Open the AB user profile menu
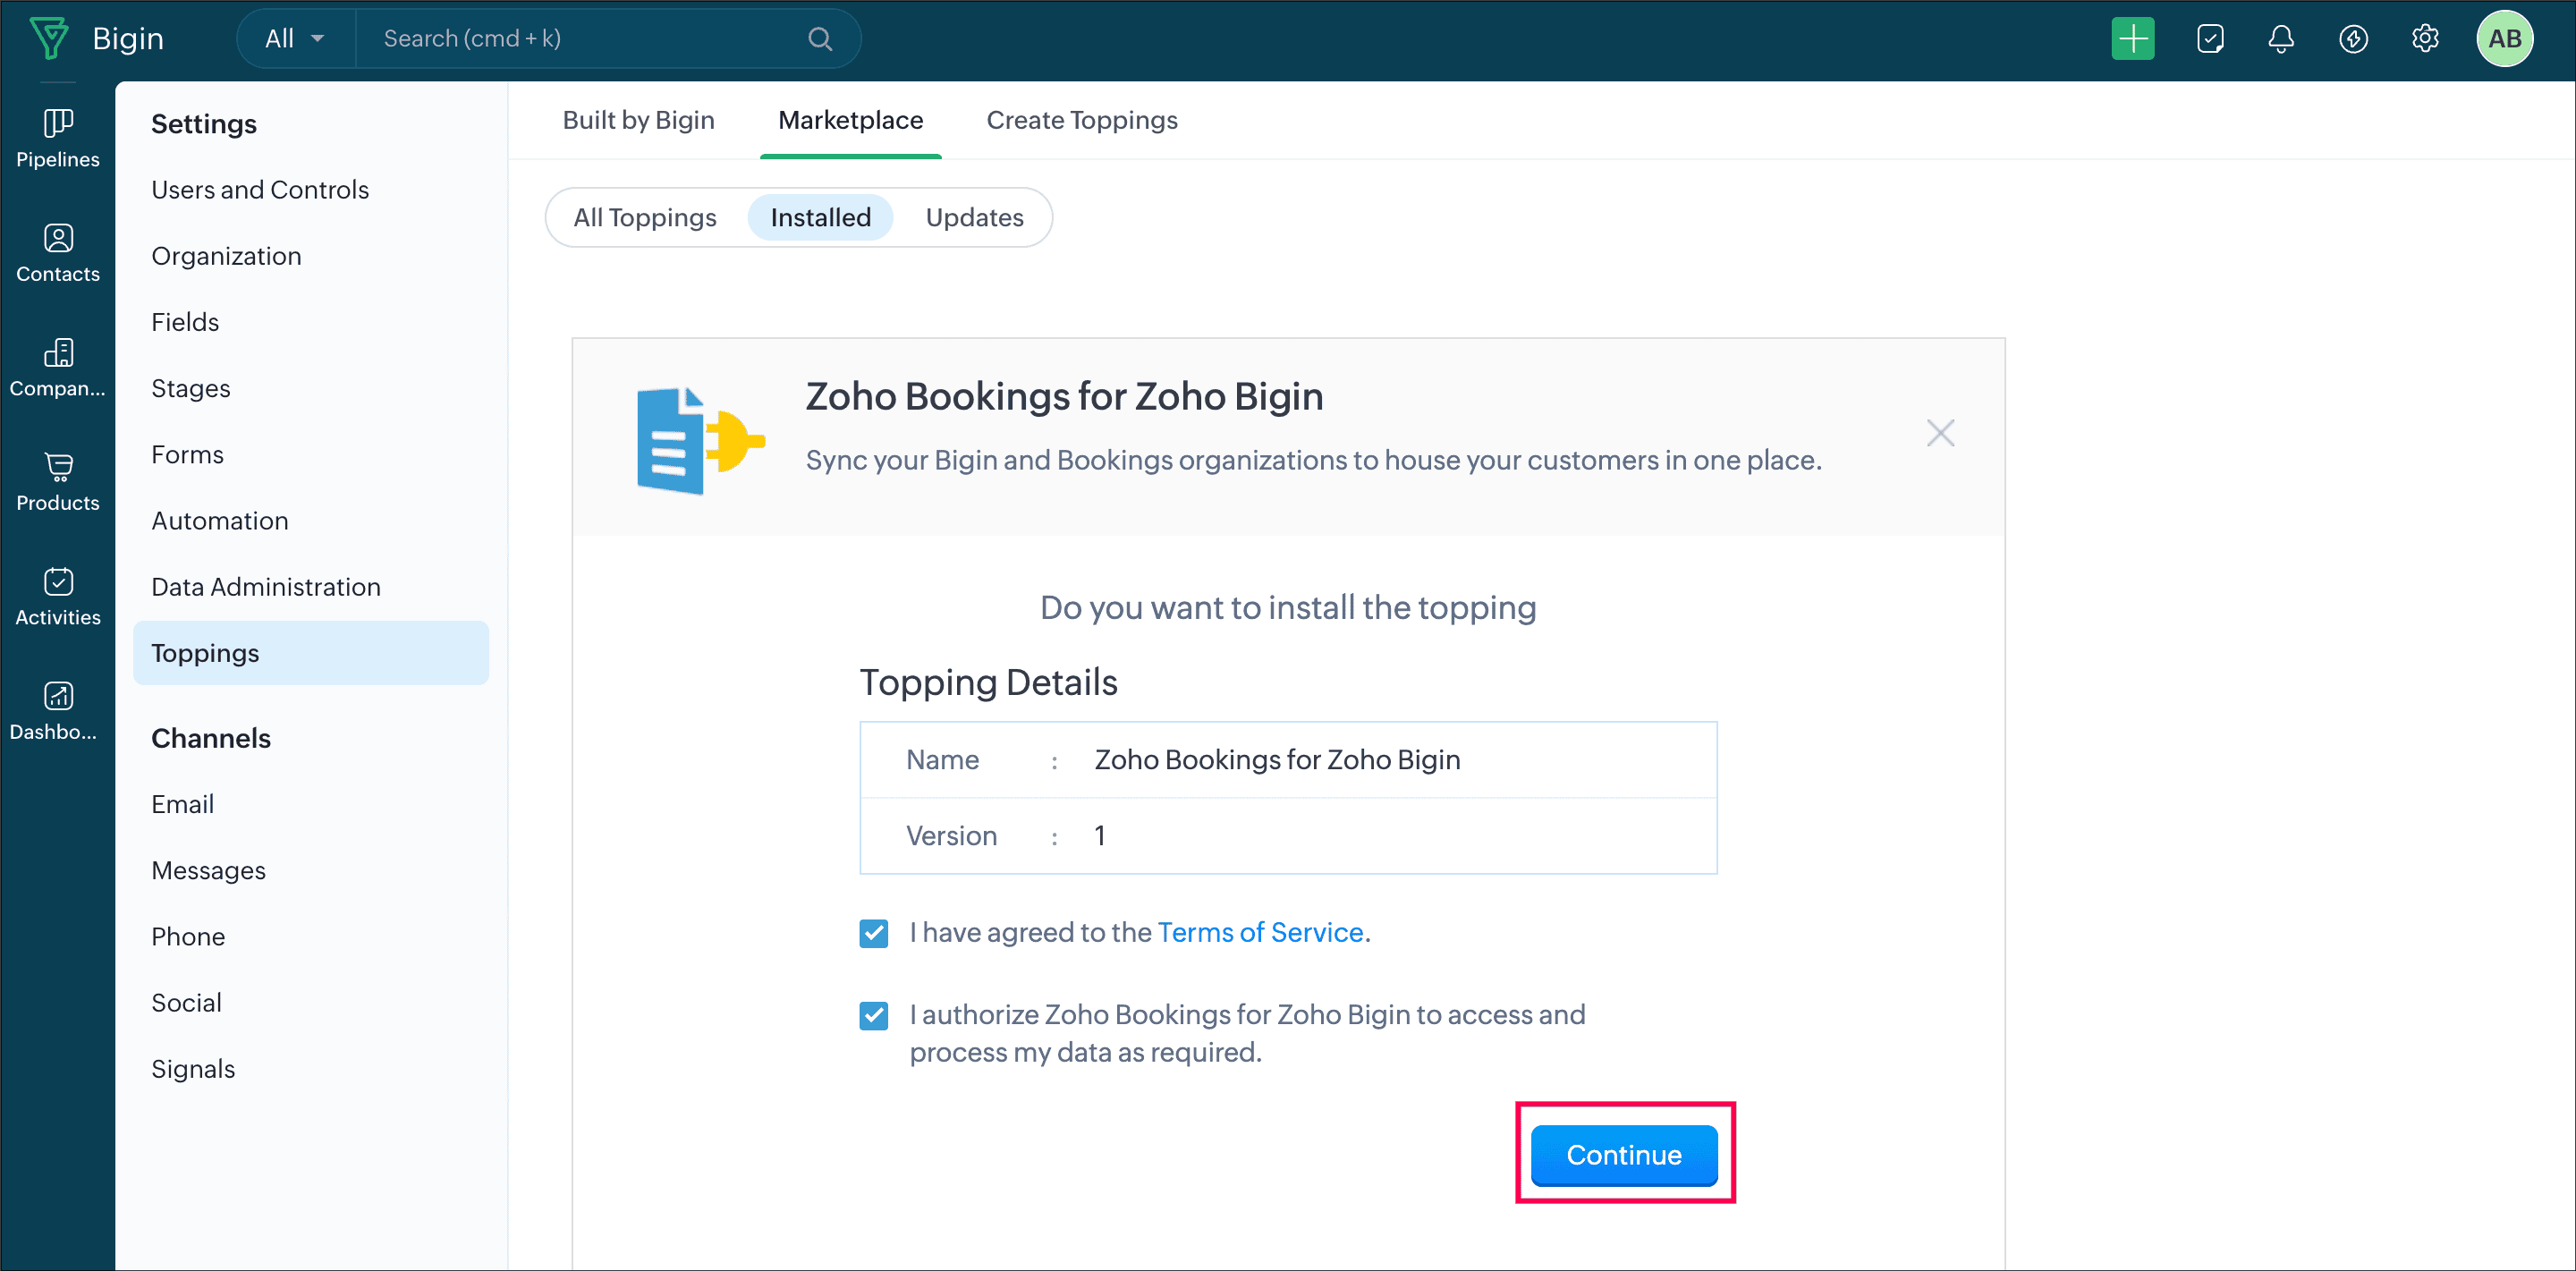2576x1271 pixels. coord(2503,39)
